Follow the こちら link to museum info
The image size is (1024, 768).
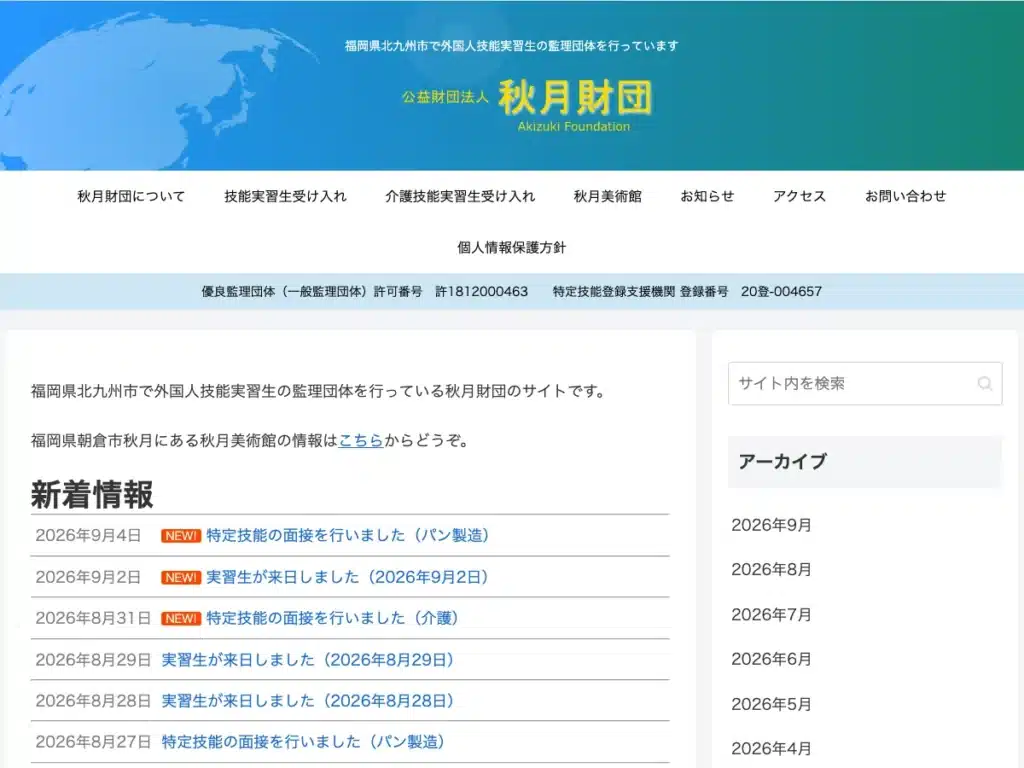tap(361, 440)
